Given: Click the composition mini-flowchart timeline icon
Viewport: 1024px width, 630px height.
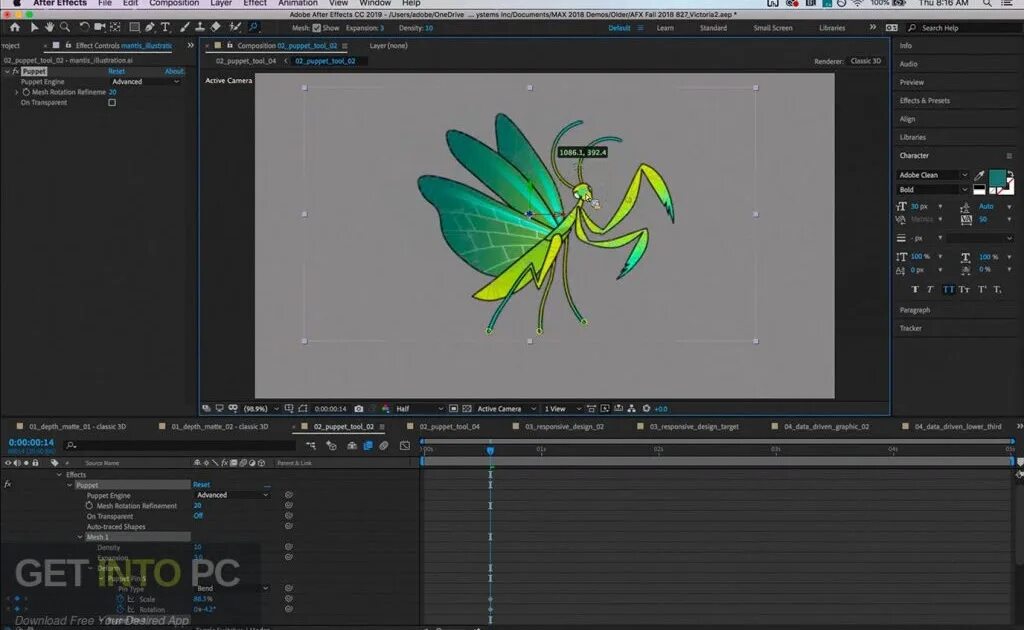Looking at the screenshot, I should 311,445.
